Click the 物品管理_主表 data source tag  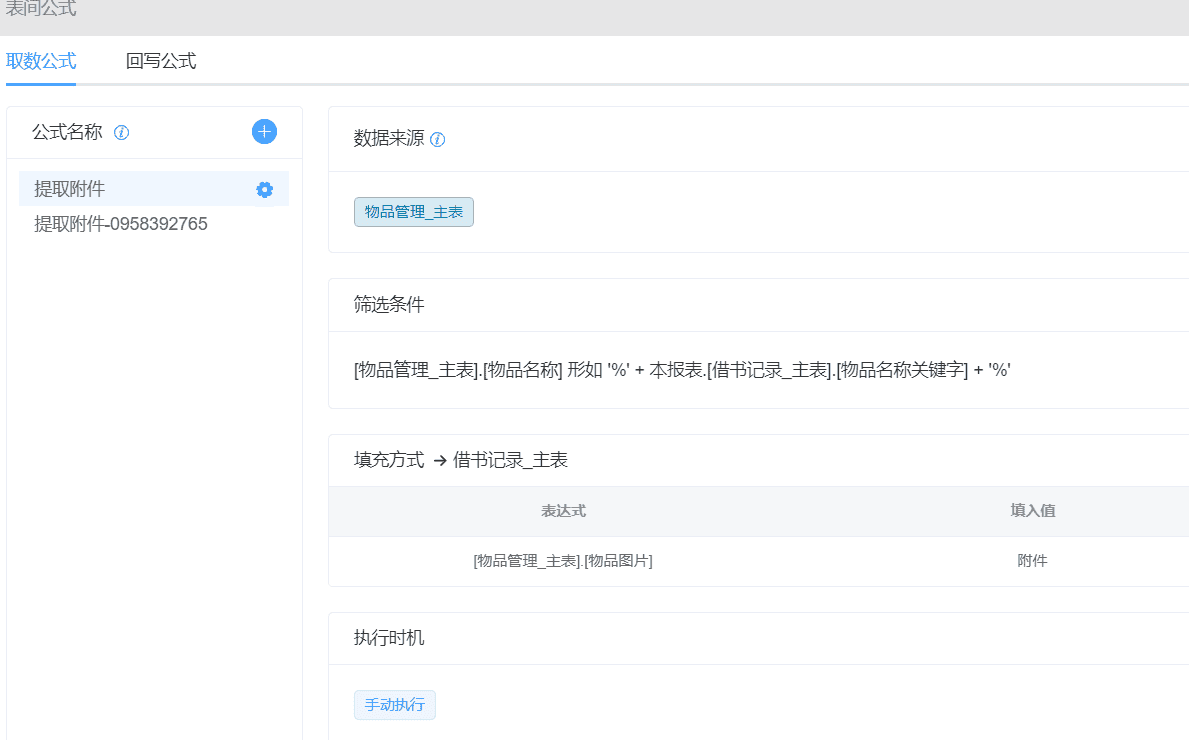pyautogui.click(x=414, y=212)
